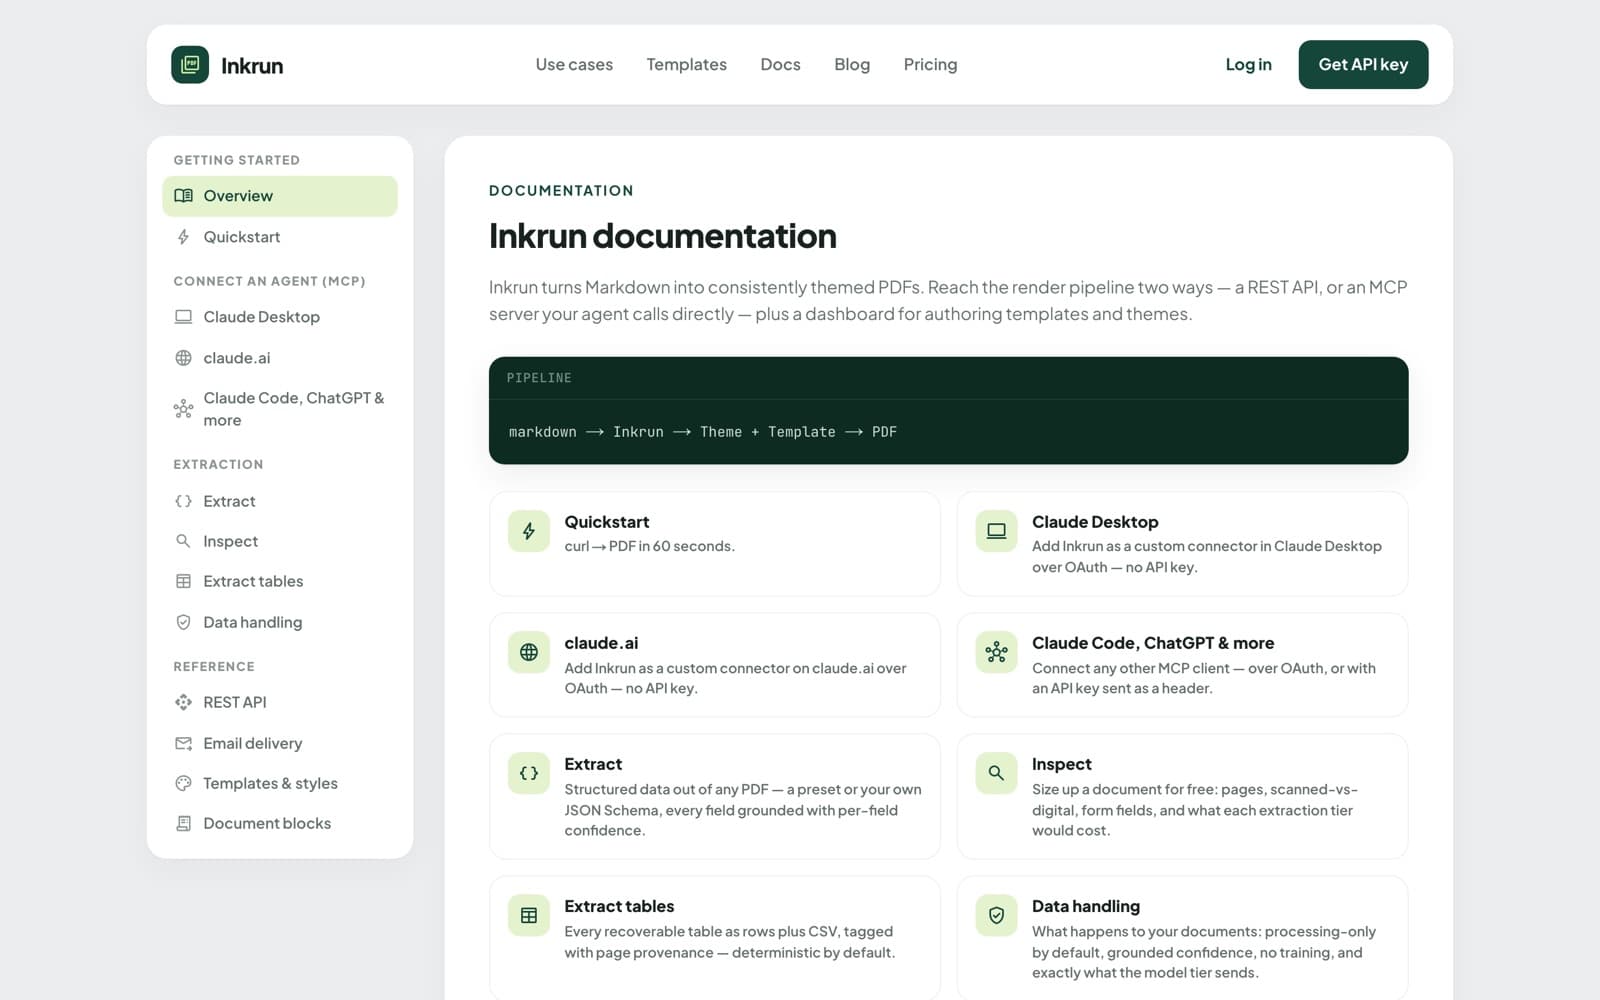The image size is (1600, 1000).
Task: Click the DOCUMENTATION eyebrow label
Action: [x=561, y=191]
